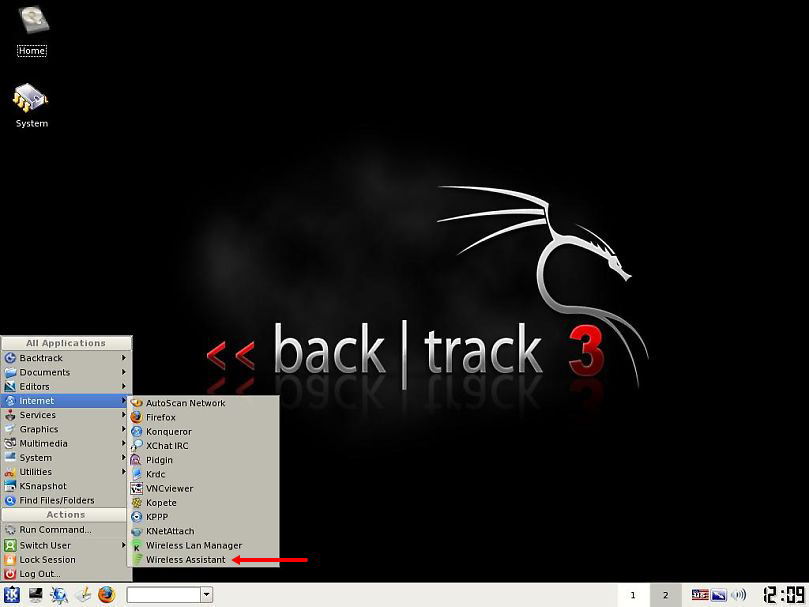Launch Firefox from the taskbar
This screenshot has height=607, width=809.
(107, 595)
